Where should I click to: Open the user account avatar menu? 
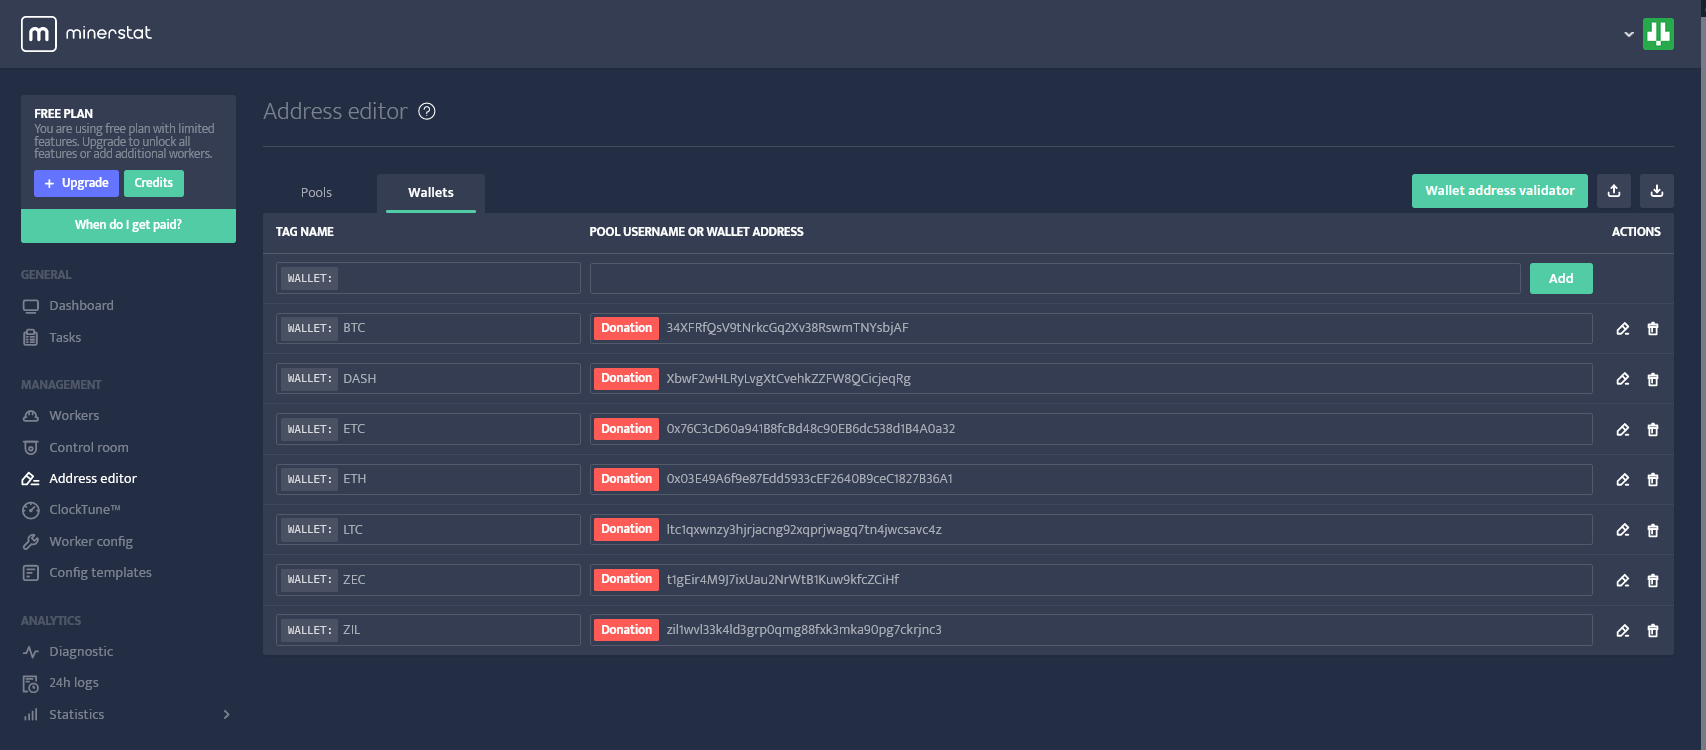tap(1658, 34)
